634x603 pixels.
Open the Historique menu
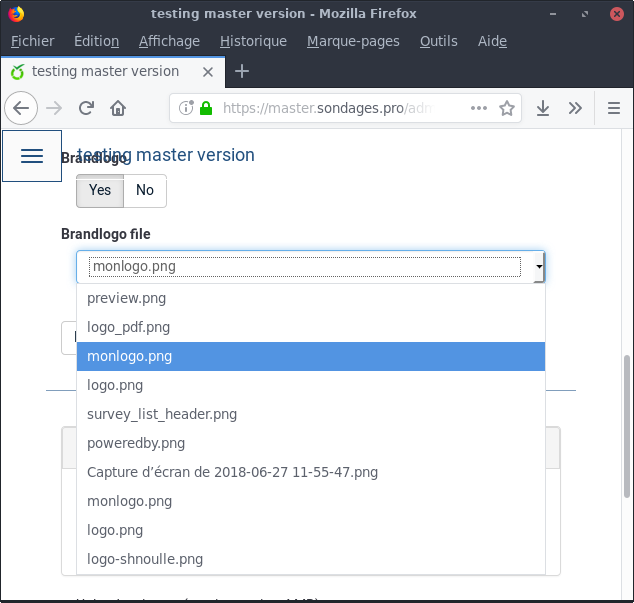[x=253, y=41]
